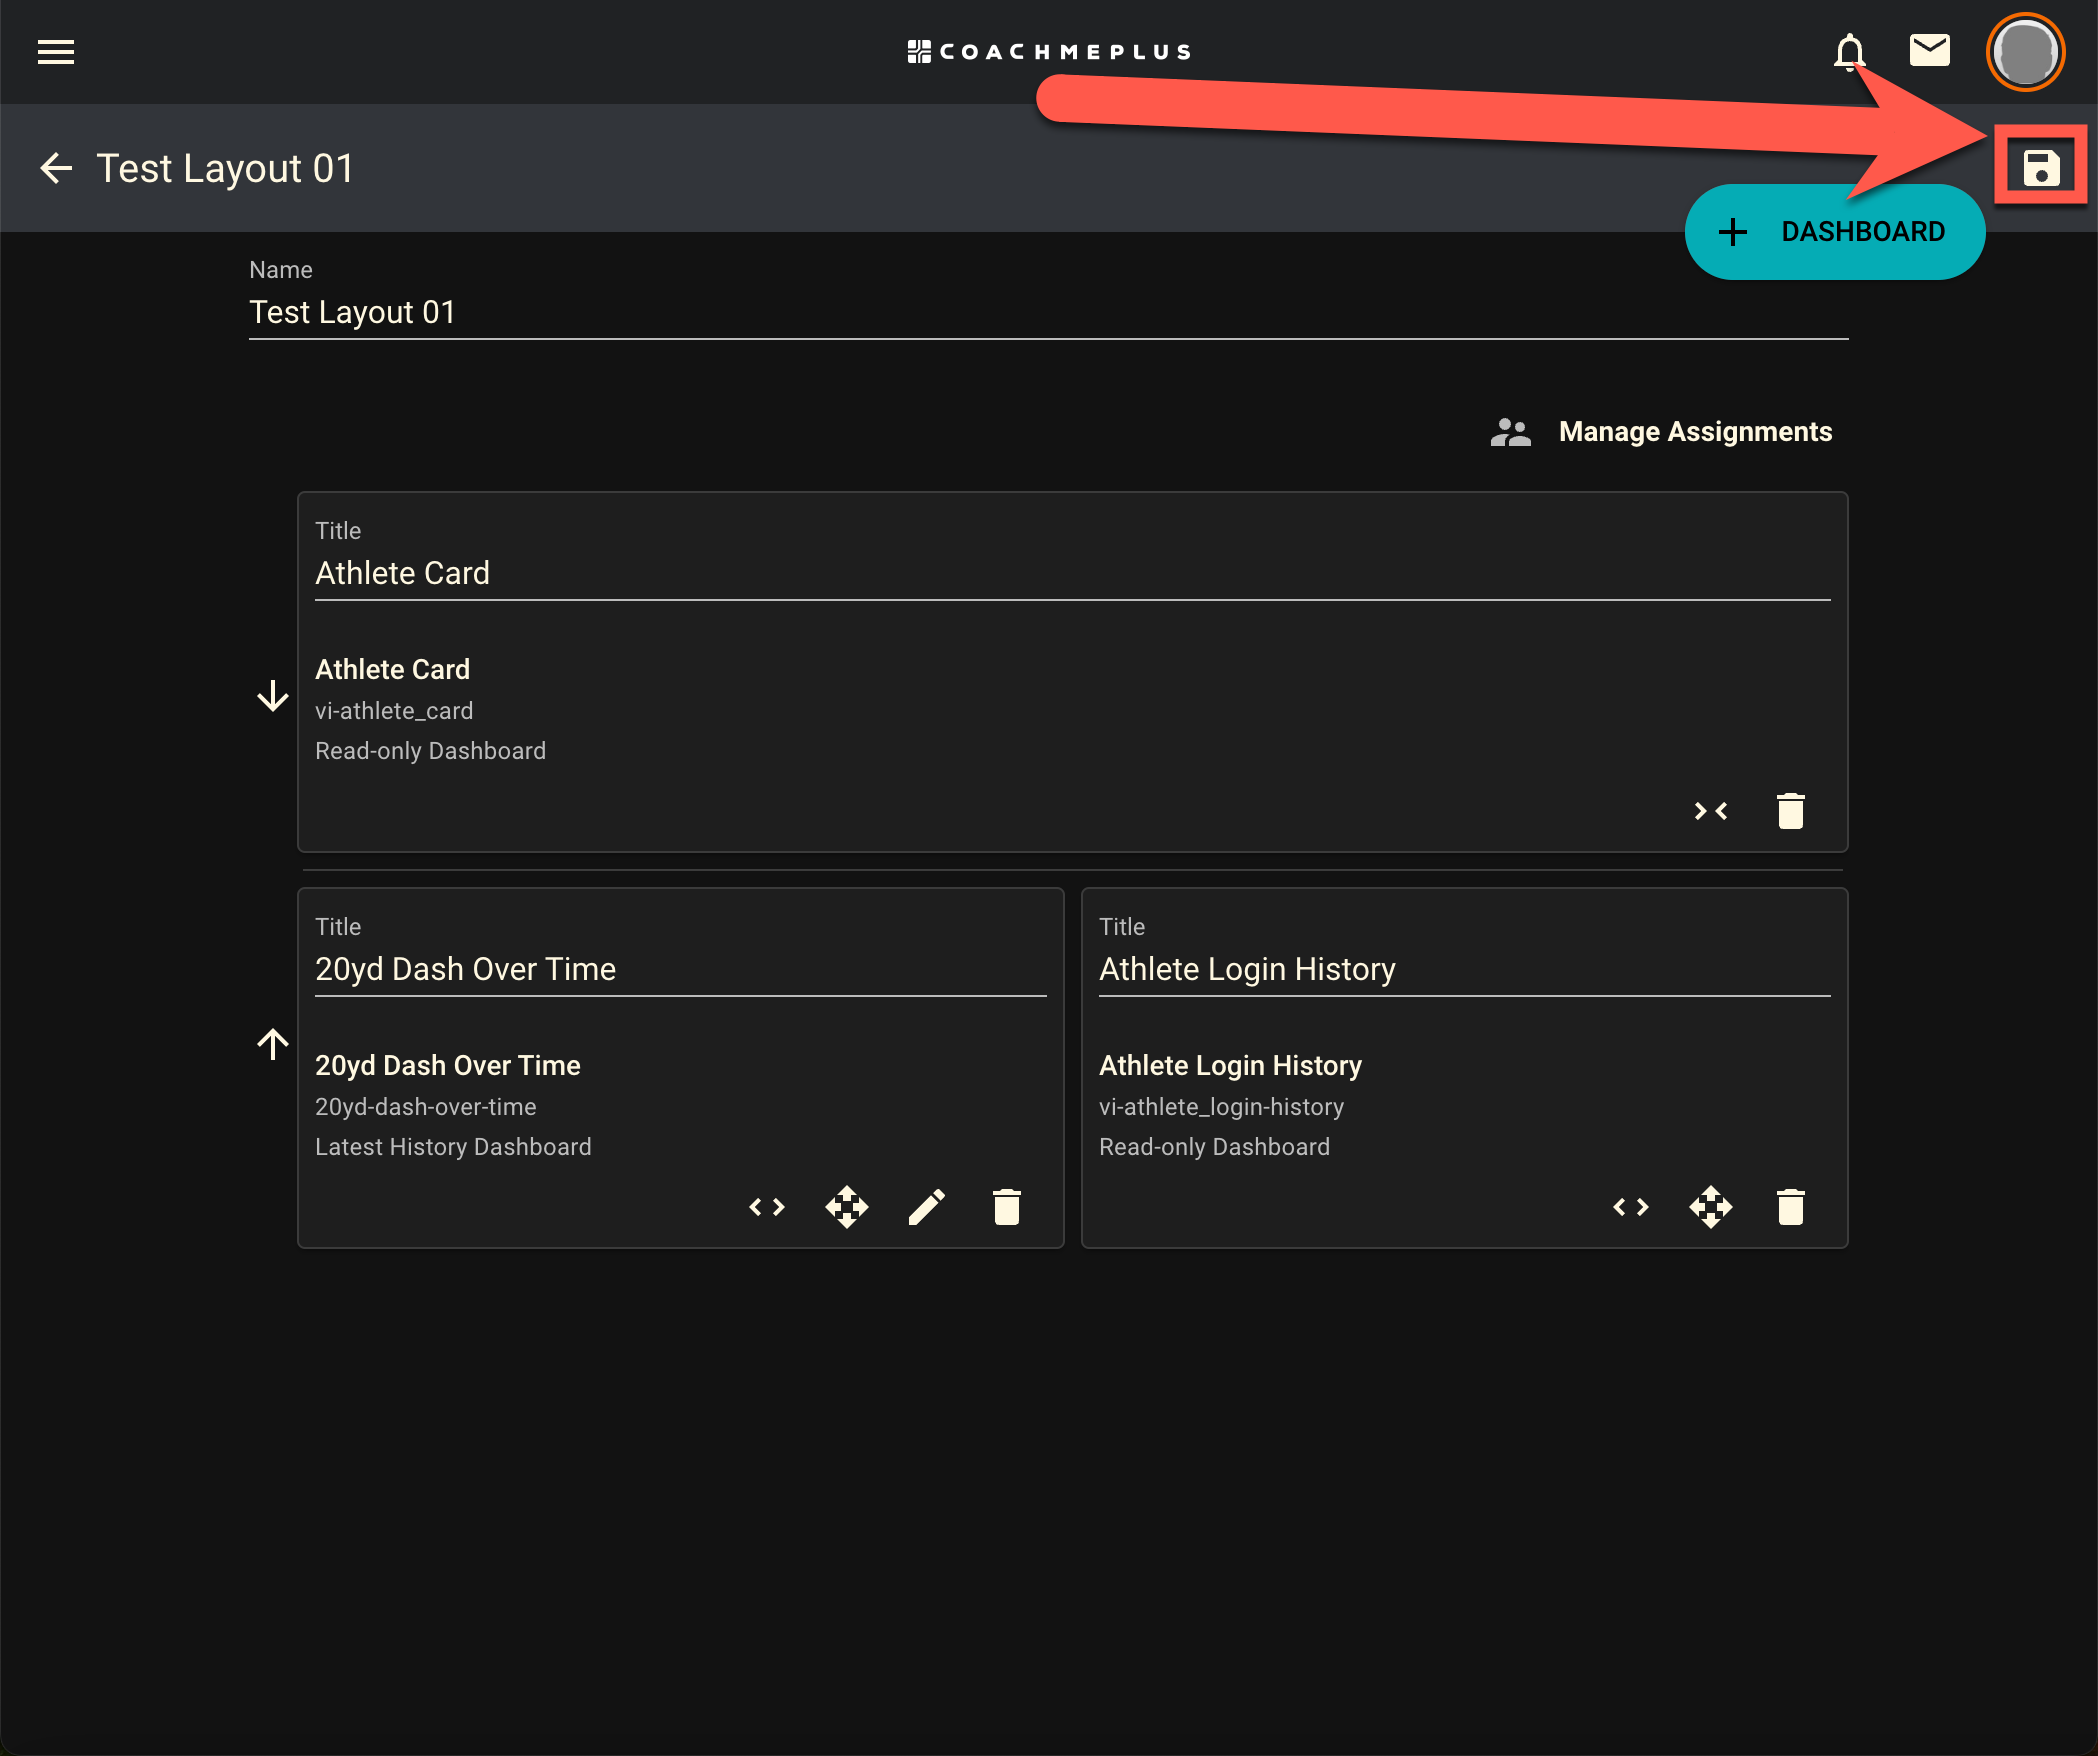2098x1756 pixels.
Task: Shrink width of Athlete Card dashboard
Action: tap(1710, 811)
